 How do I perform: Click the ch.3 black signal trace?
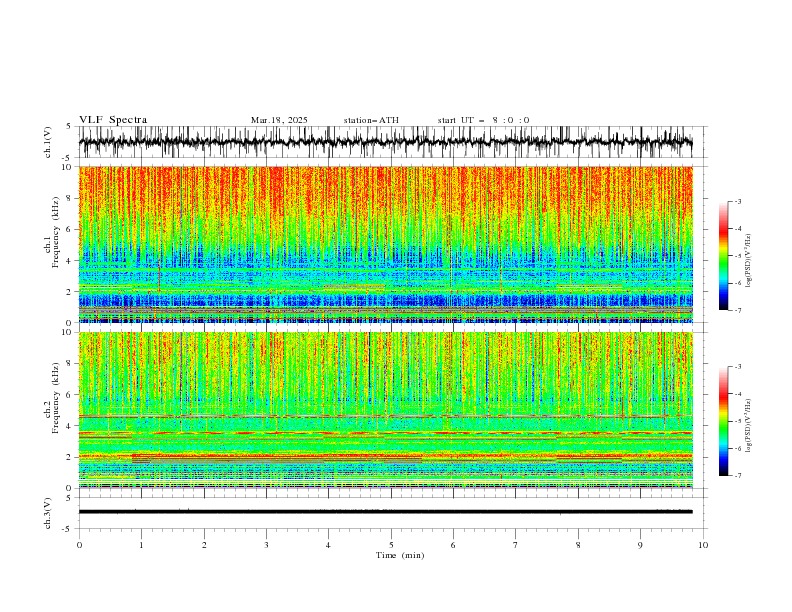point(386,512)
